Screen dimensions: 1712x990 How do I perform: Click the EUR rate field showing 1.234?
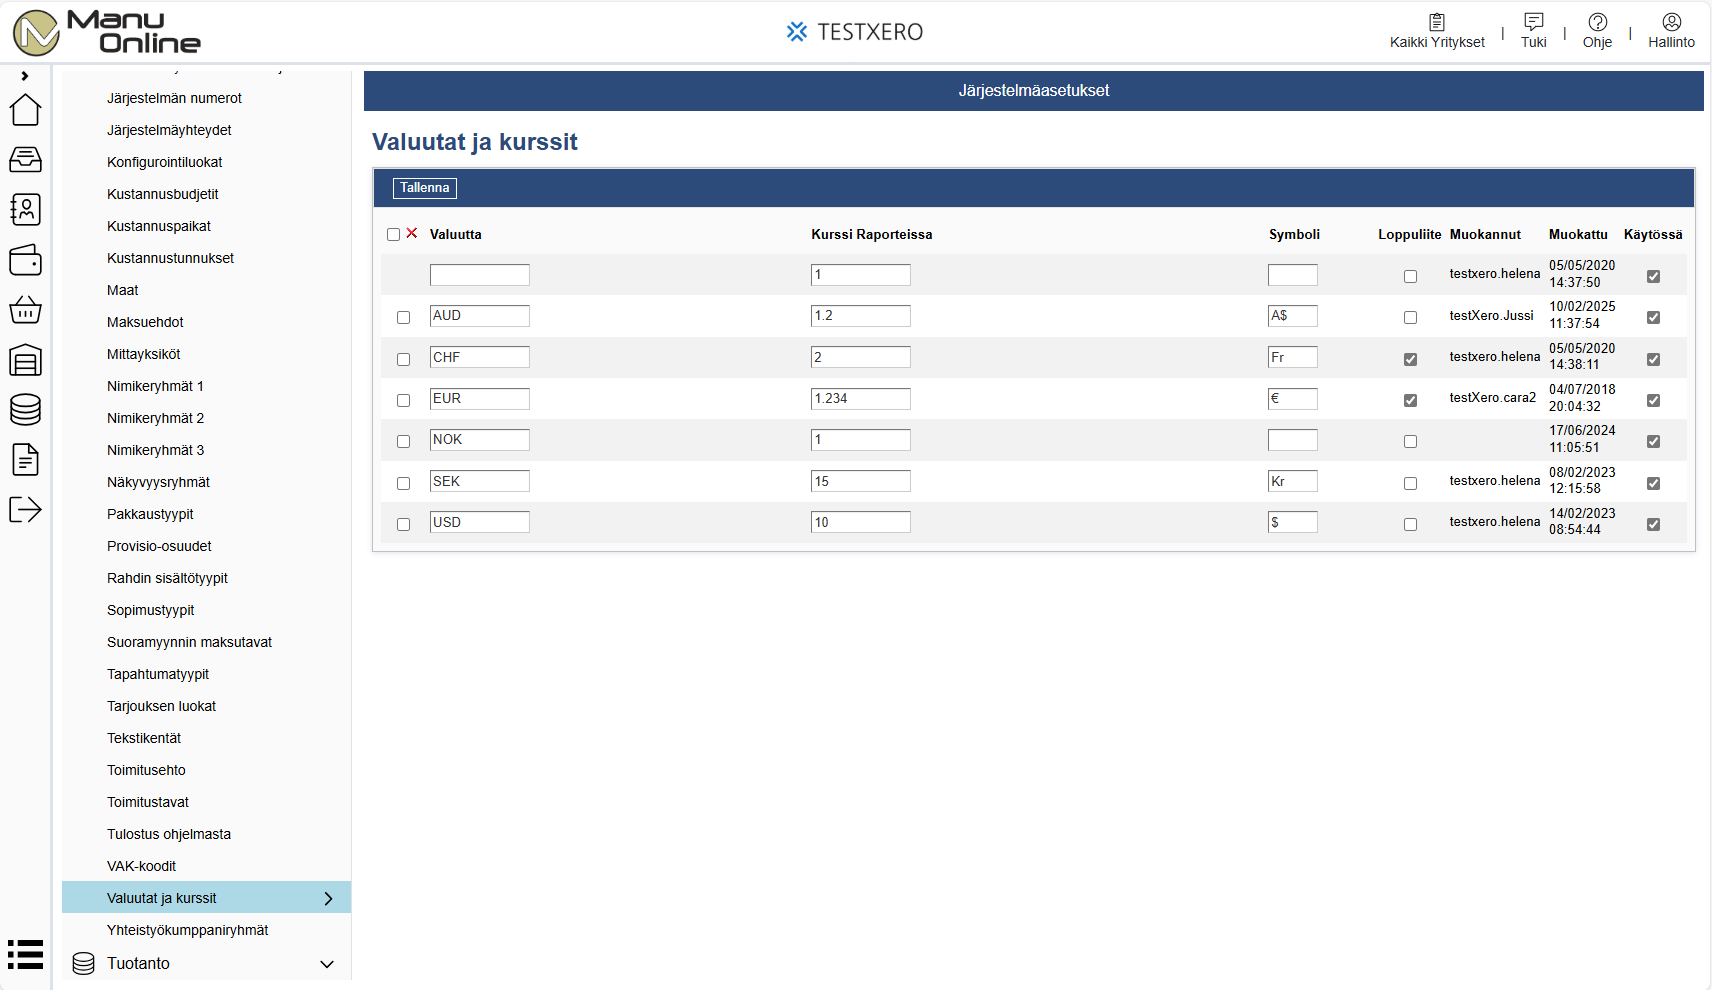(861, 399)
